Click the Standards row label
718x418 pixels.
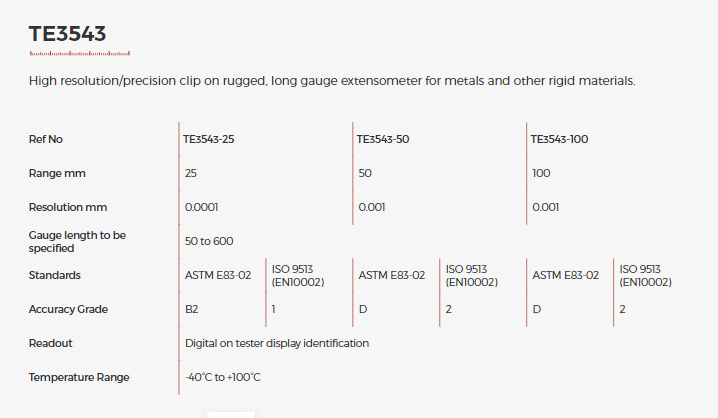[54, 275]
